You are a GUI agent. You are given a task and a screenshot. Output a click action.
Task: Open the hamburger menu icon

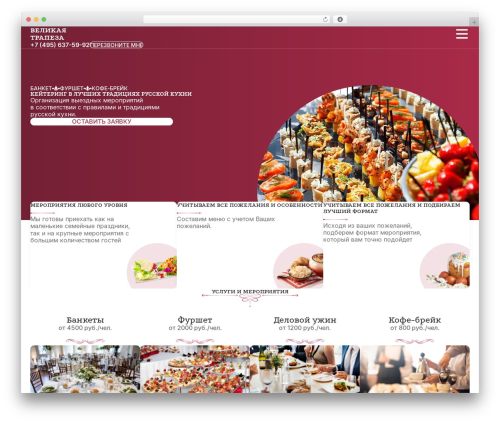(x=462, y=34)
